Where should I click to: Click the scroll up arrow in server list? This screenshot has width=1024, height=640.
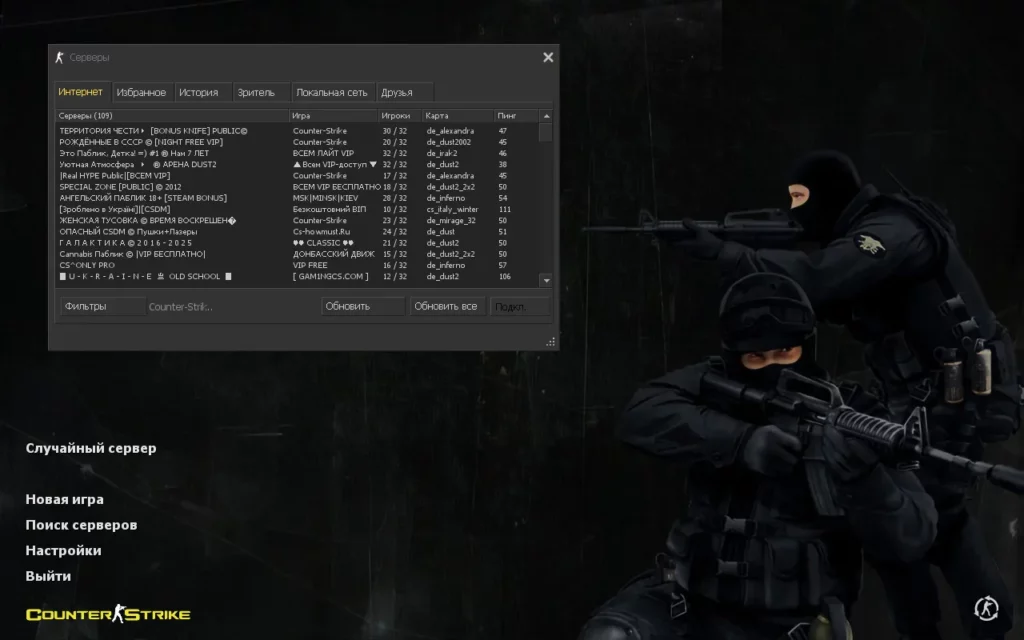pos(546,116)
